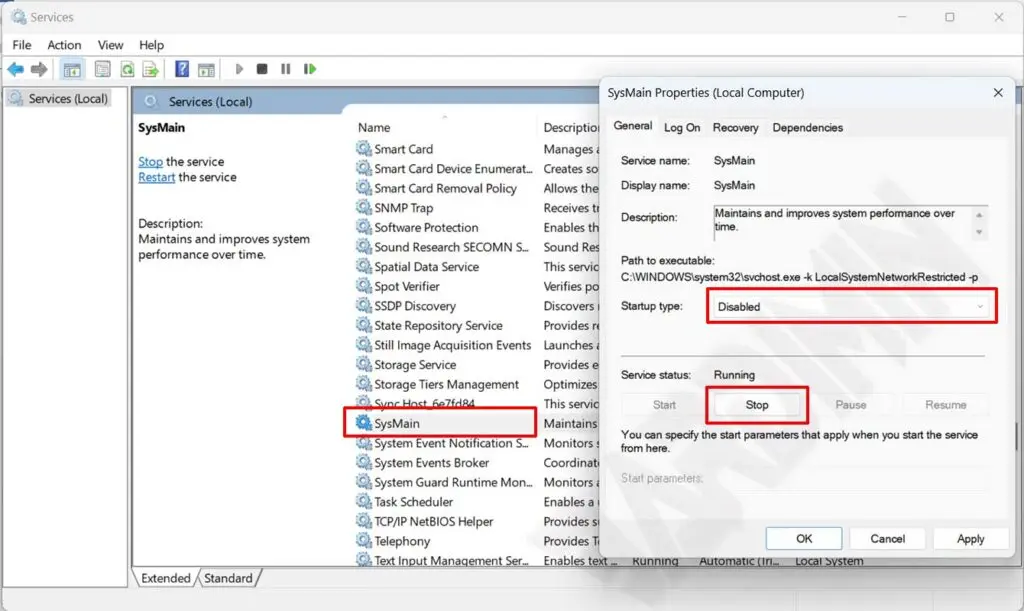Click the Restart the service link
The image size is (1024, 611).
coord(157,177)
